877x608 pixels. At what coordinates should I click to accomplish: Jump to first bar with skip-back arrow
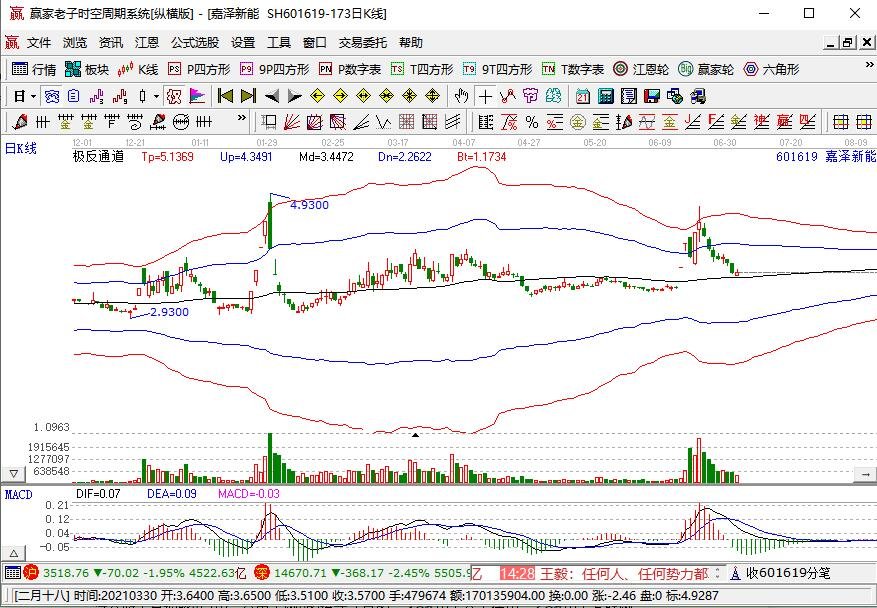[x=225, y=96]
